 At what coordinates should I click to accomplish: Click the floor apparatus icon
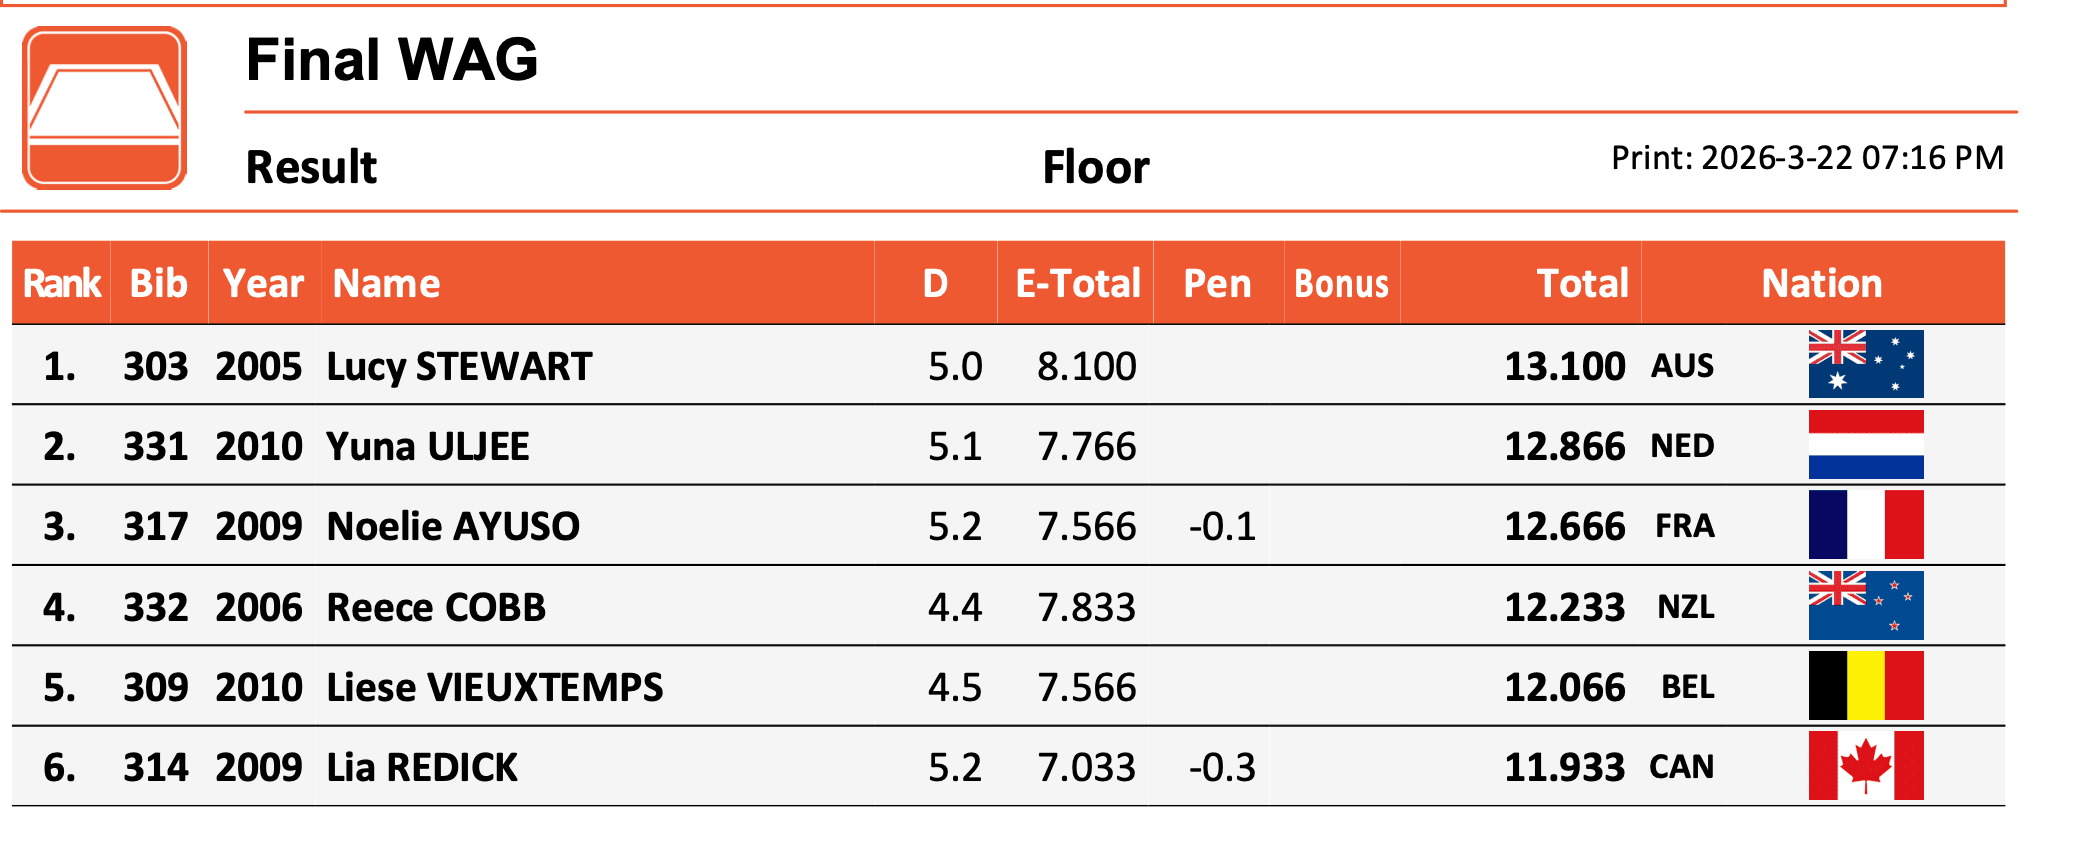(104, 108)
